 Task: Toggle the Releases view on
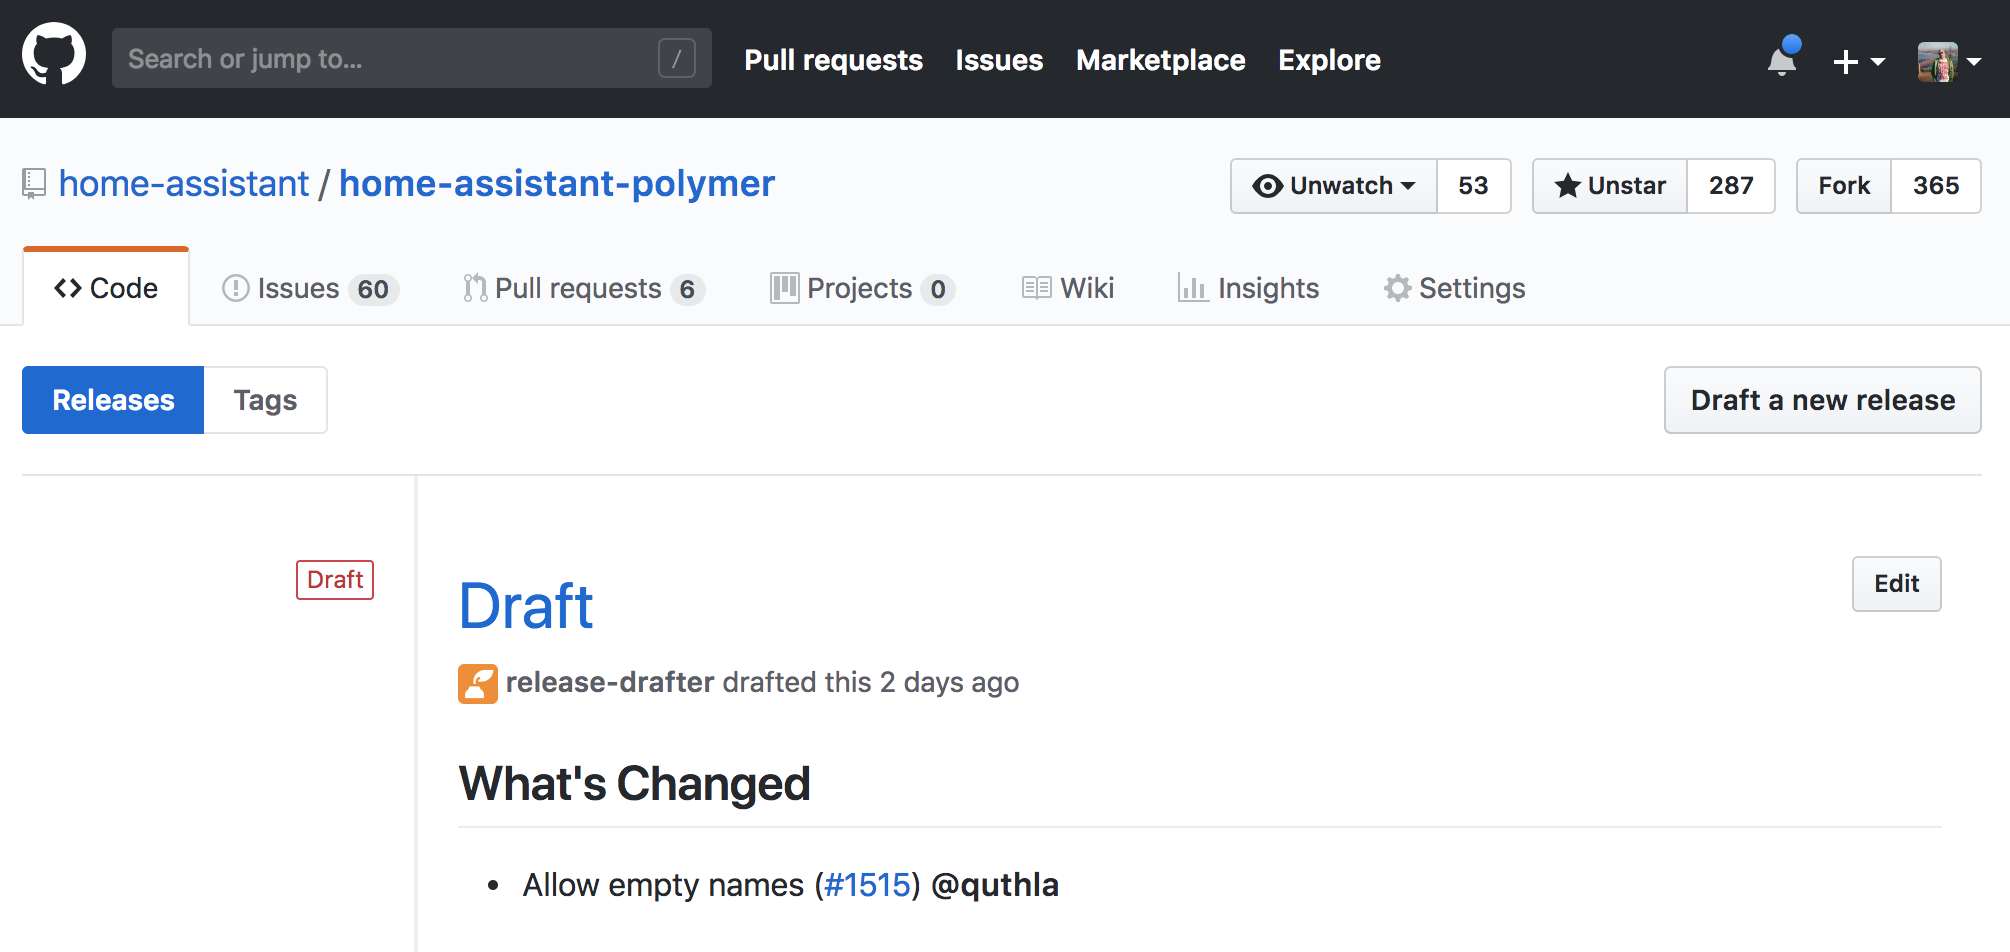[x=112, y=399]
